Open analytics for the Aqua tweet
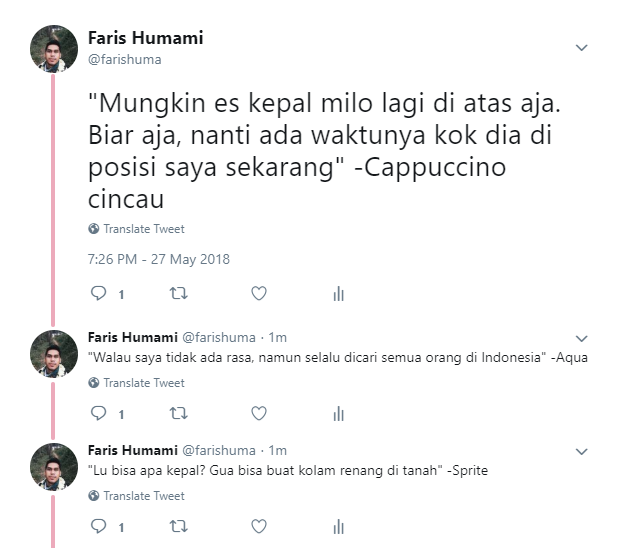The width and height of the screenshot is (624, 548). [339, 414]
